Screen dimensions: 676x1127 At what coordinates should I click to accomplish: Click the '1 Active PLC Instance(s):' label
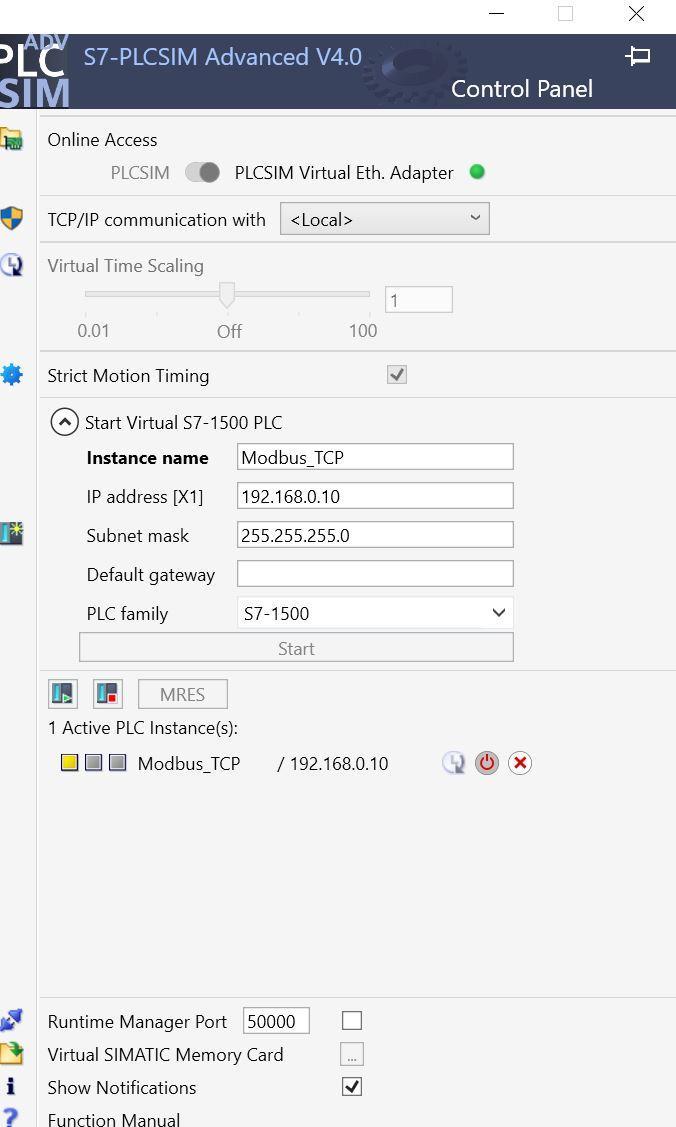click(x=143, y=727)
